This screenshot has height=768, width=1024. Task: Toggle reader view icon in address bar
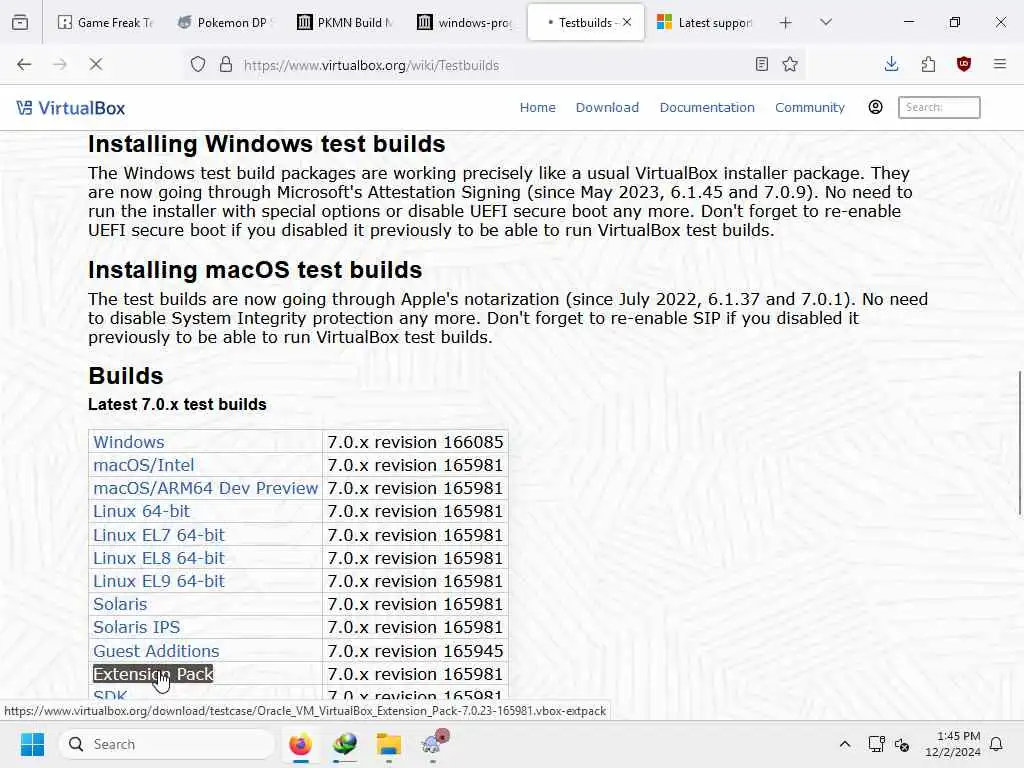(x=761, y=64)
